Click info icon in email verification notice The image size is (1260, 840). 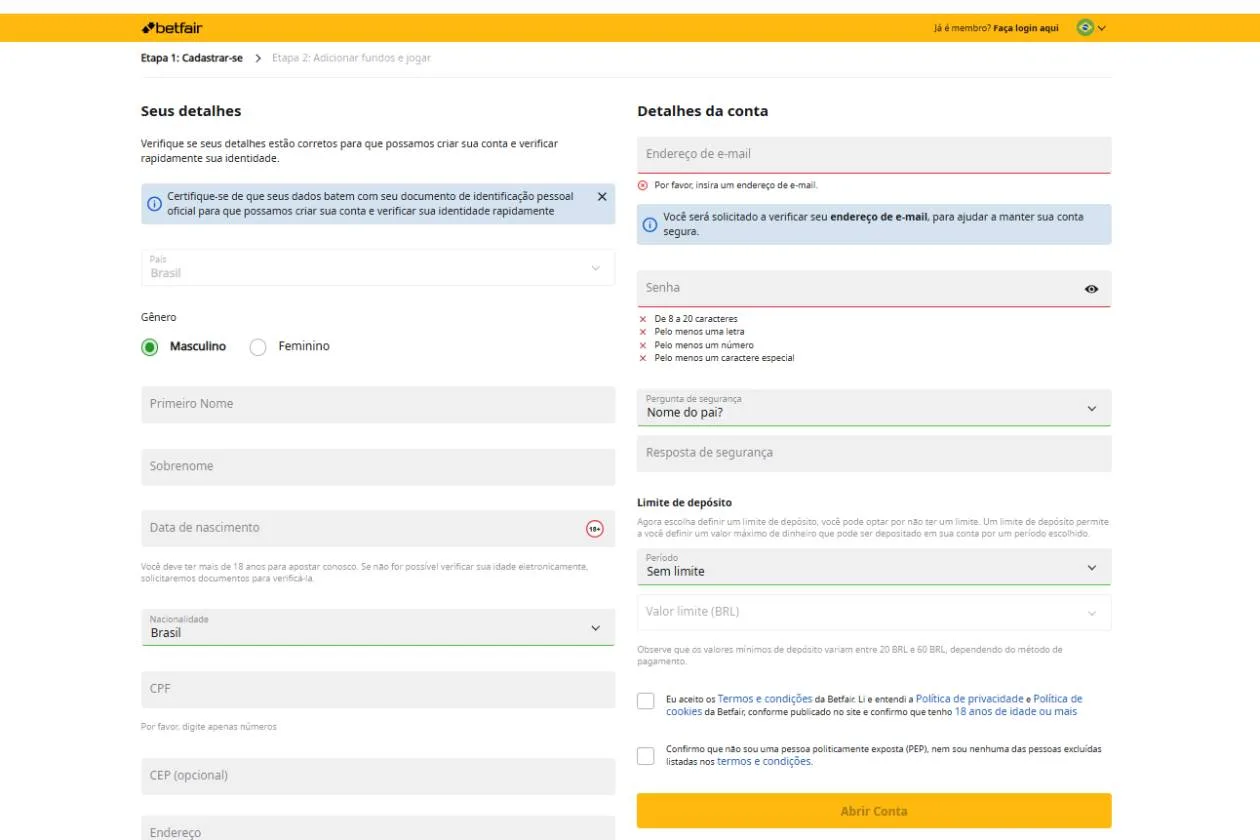[650, 224]
